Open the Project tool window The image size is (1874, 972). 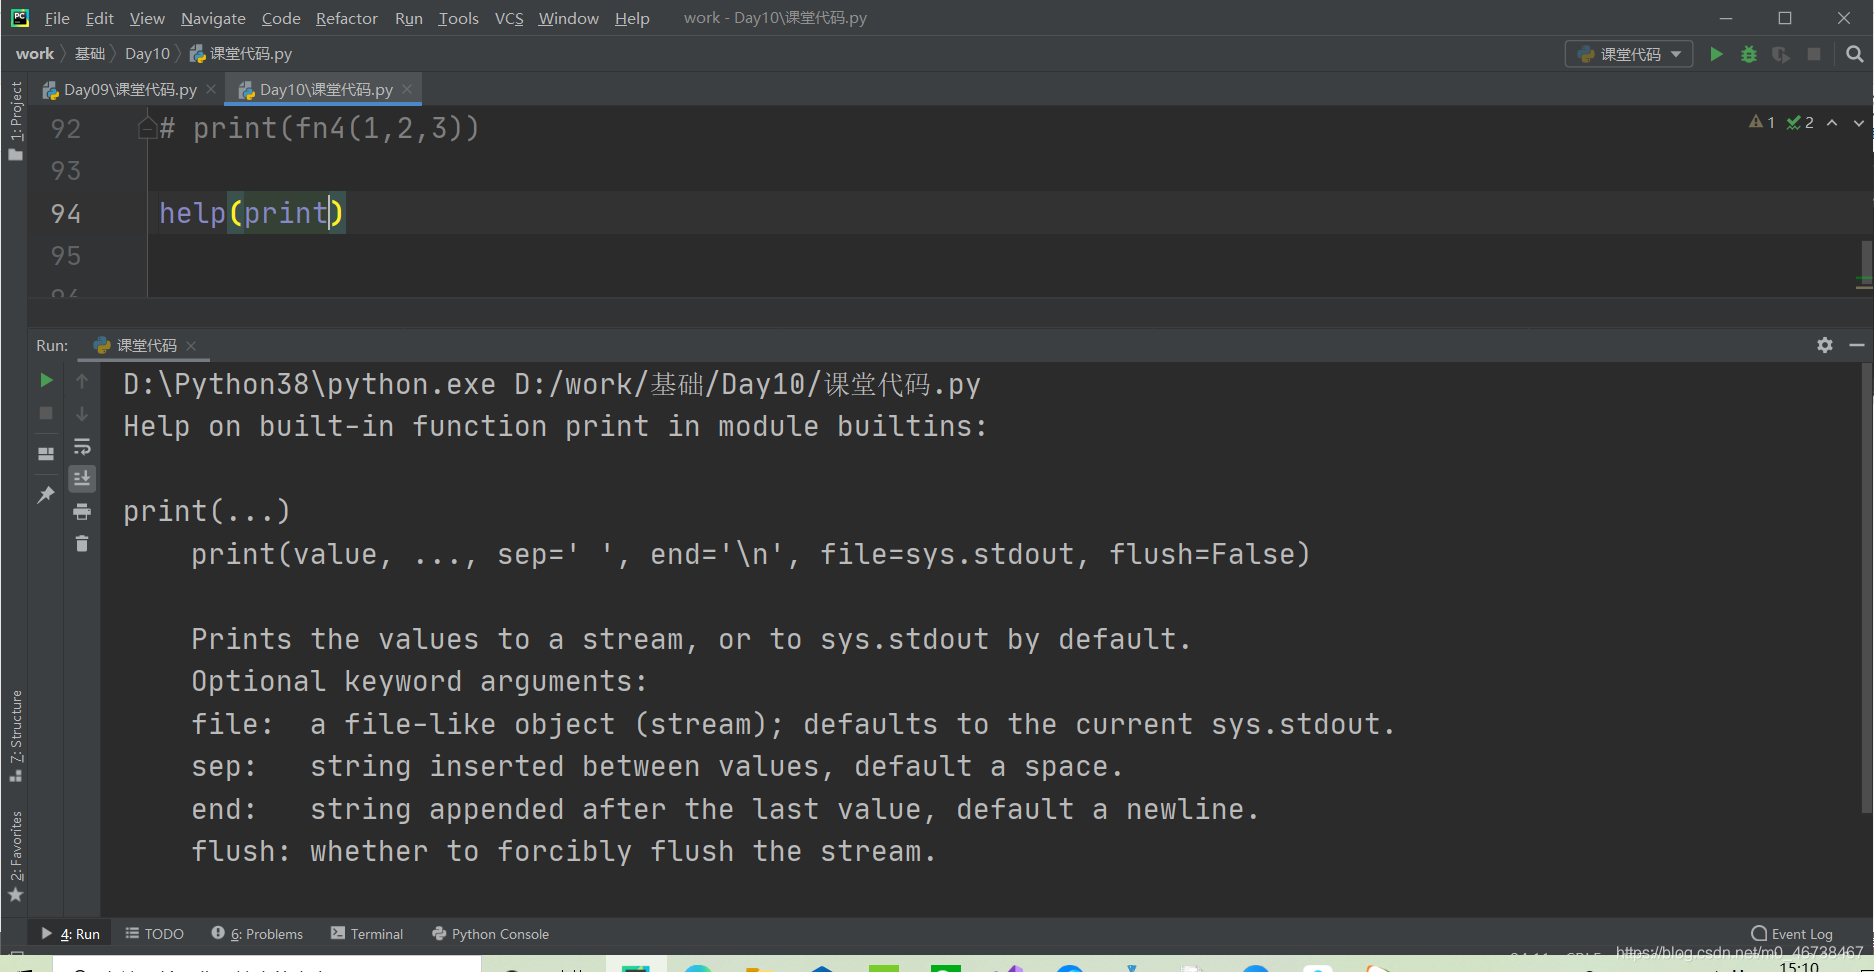coord(15,120)
